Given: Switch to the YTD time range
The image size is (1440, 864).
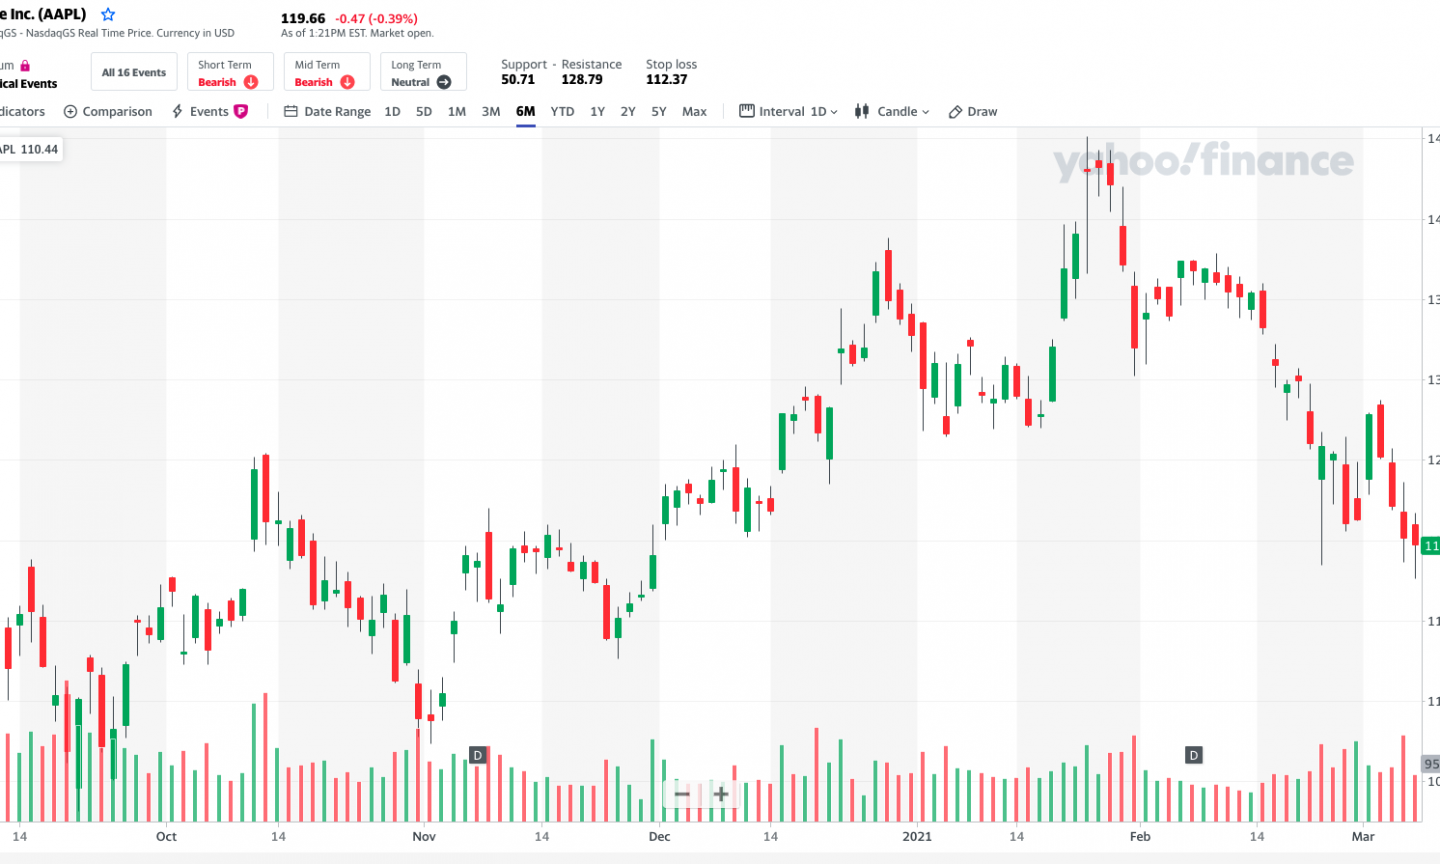Looking at the screenshot, I should pos(562,111).
